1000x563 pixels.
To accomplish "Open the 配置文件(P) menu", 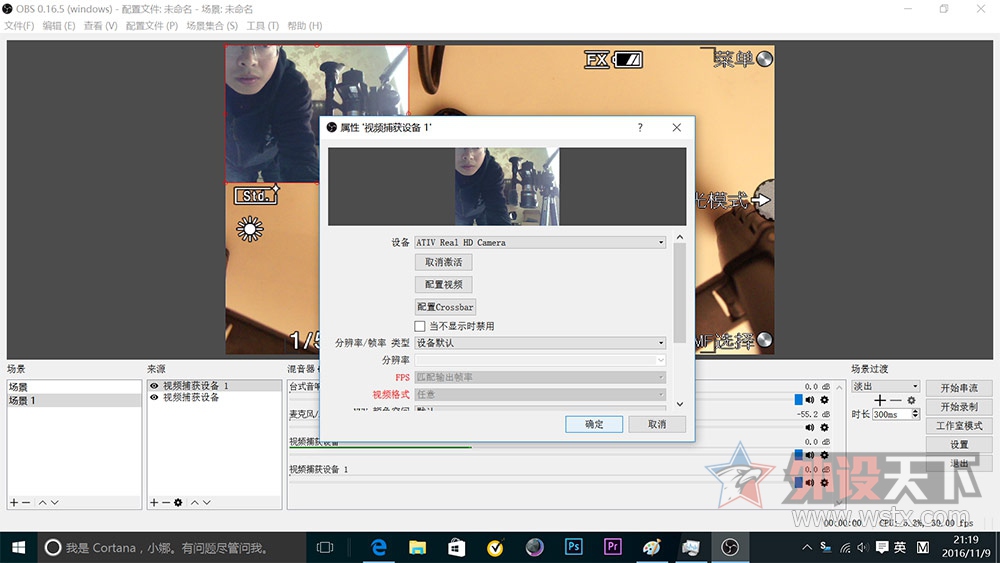I will pos(152,26).
